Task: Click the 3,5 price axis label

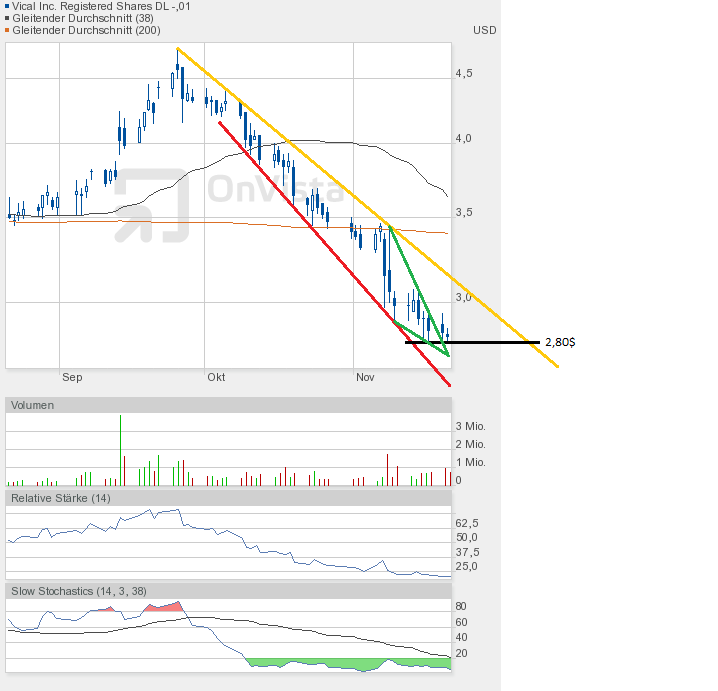Action: click(463, 212)
